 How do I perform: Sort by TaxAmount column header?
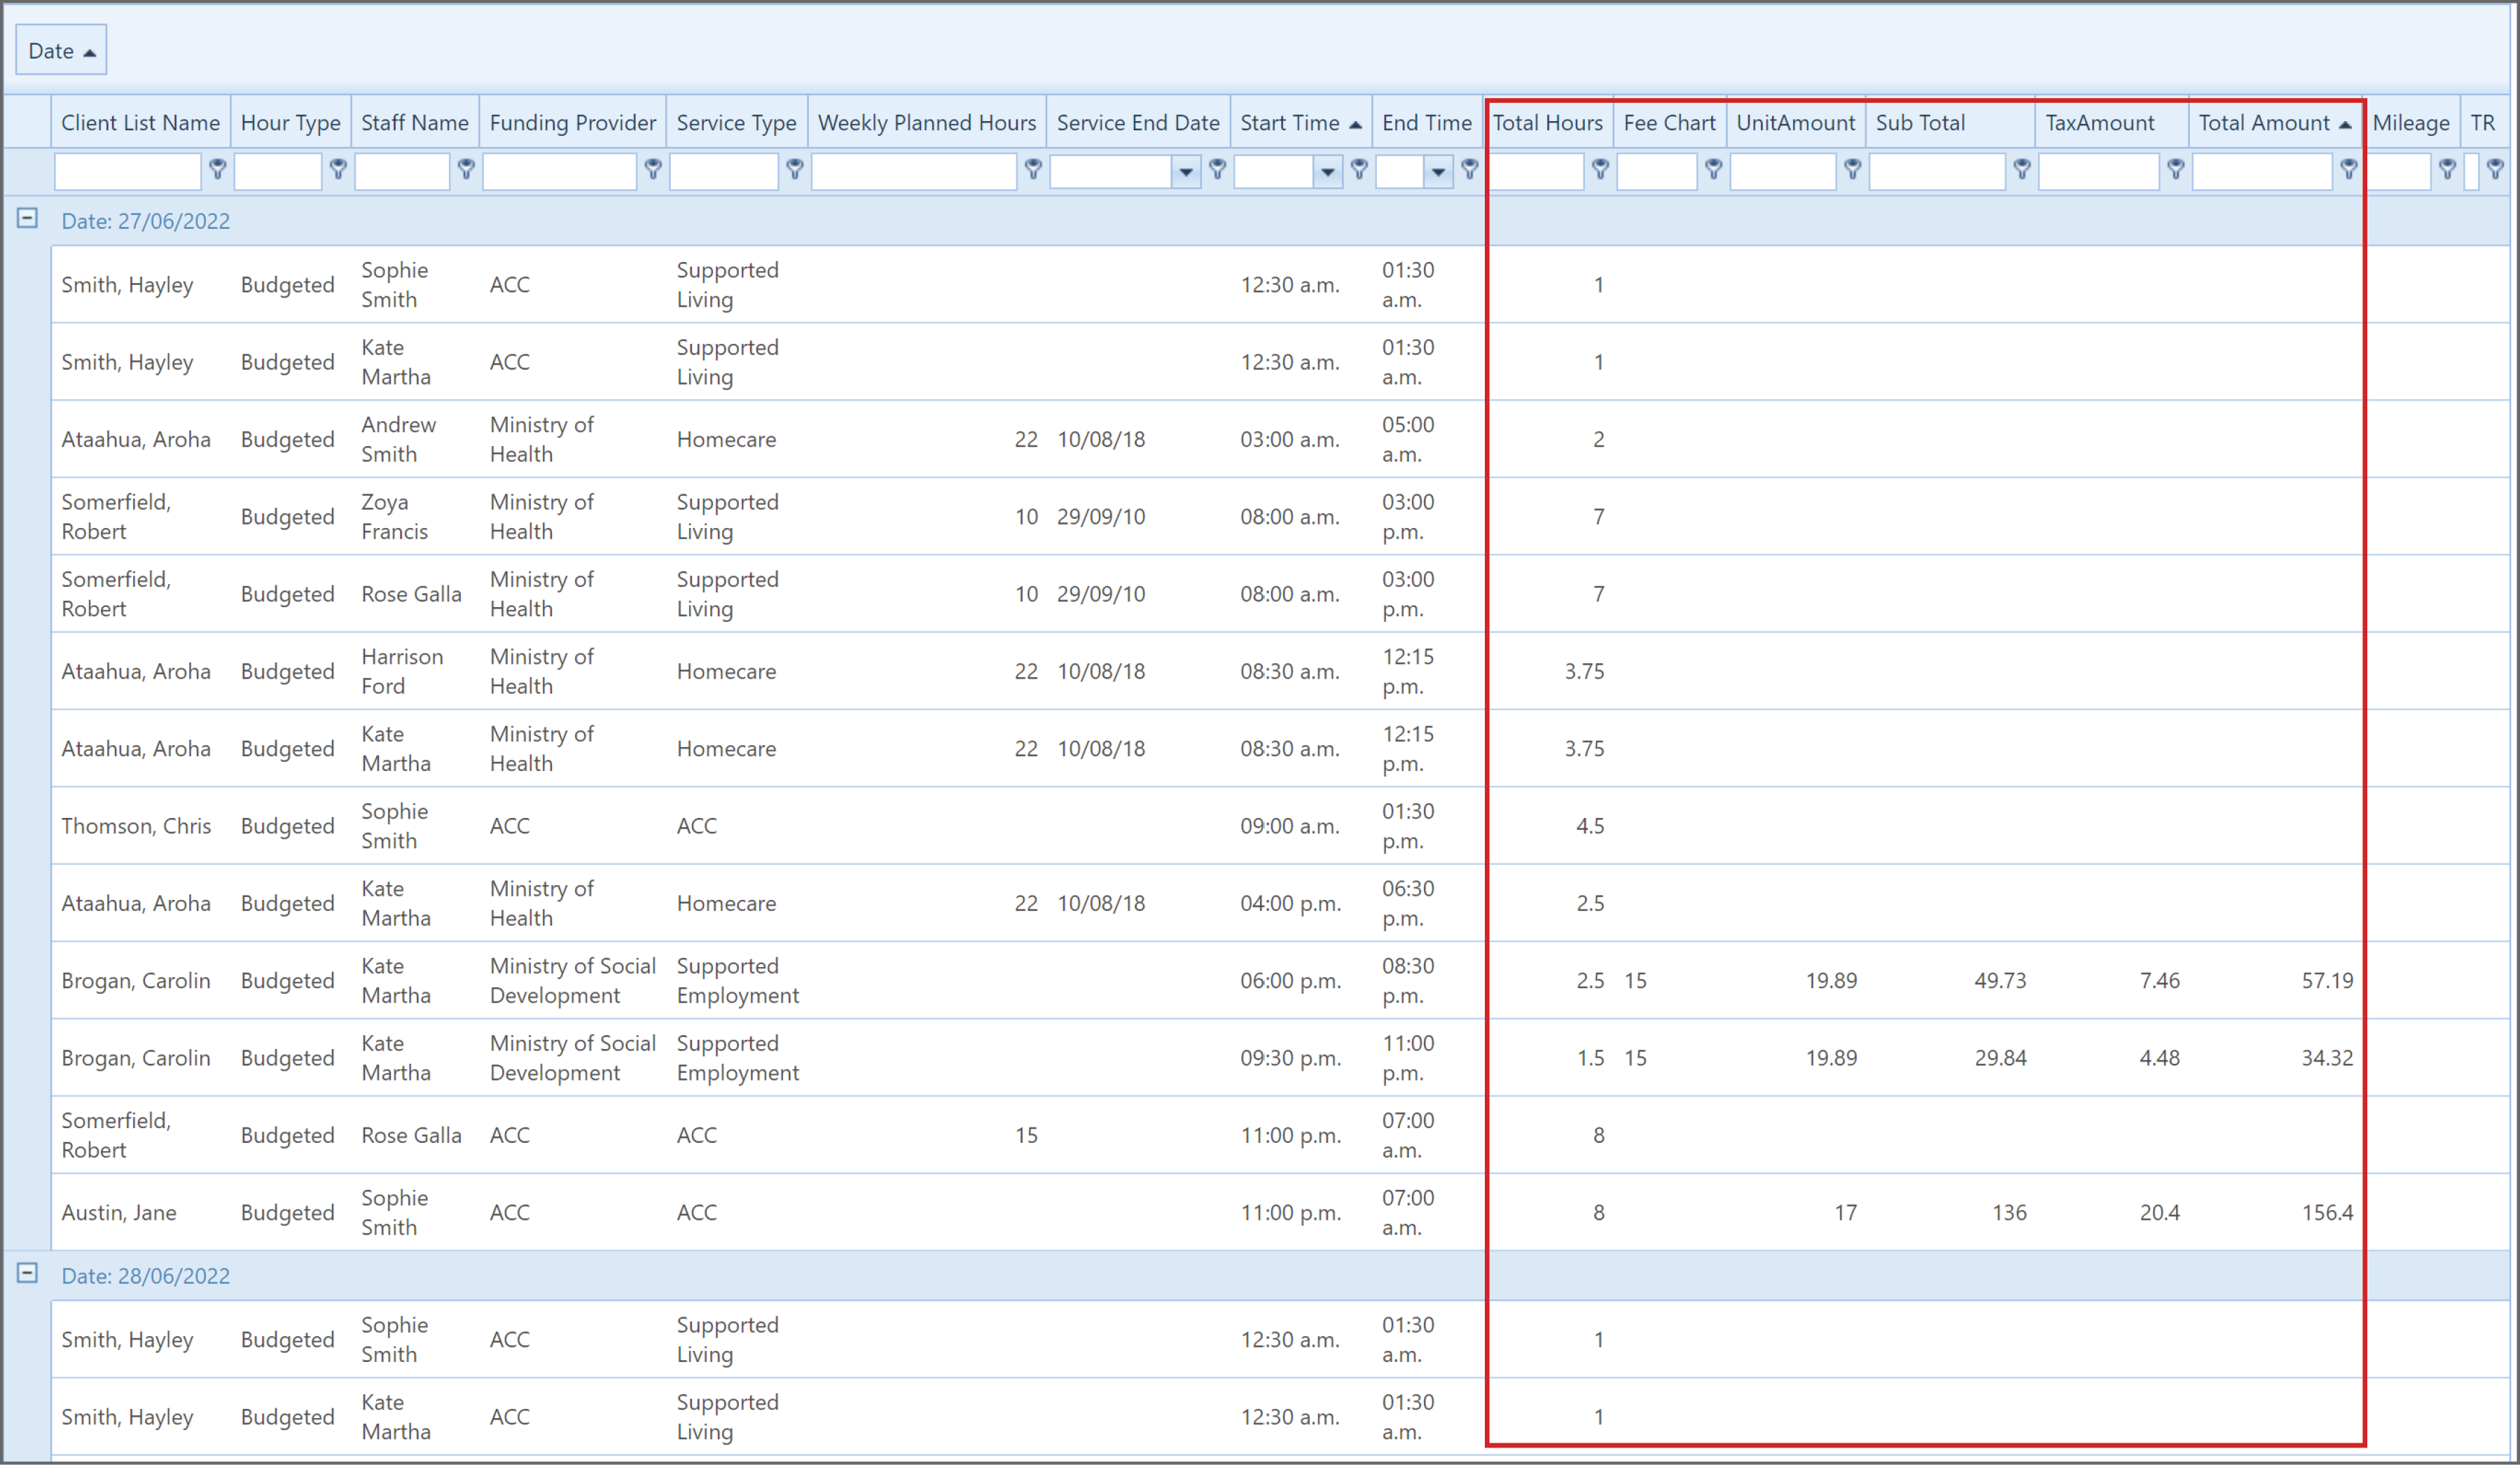[x=2112, y=123]
